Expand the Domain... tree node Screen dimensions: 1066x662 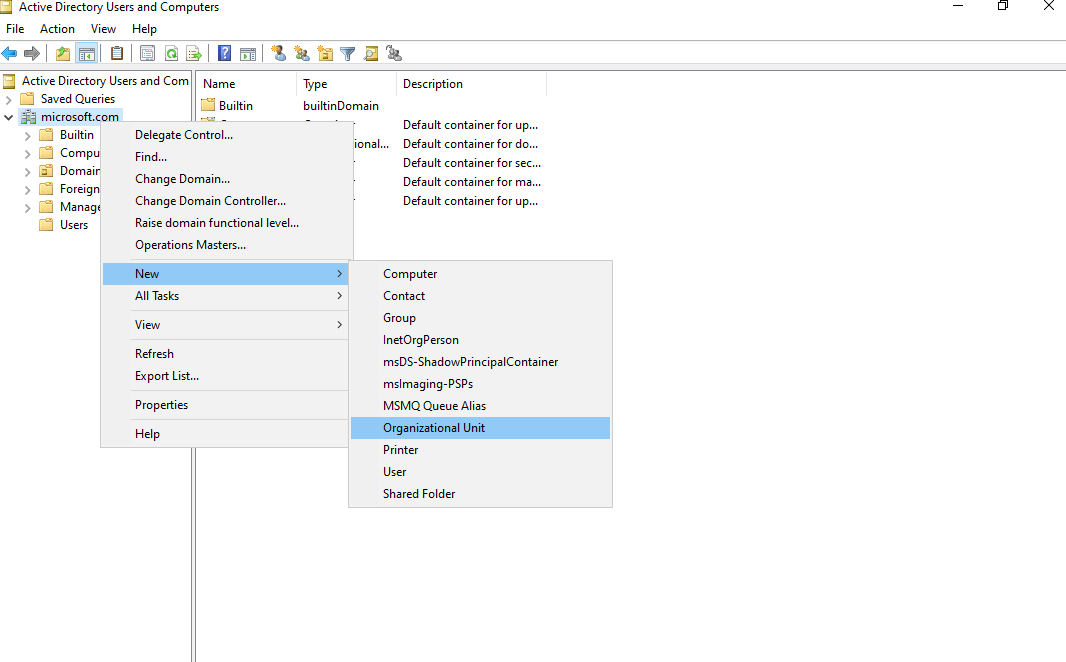click(27, 171)
